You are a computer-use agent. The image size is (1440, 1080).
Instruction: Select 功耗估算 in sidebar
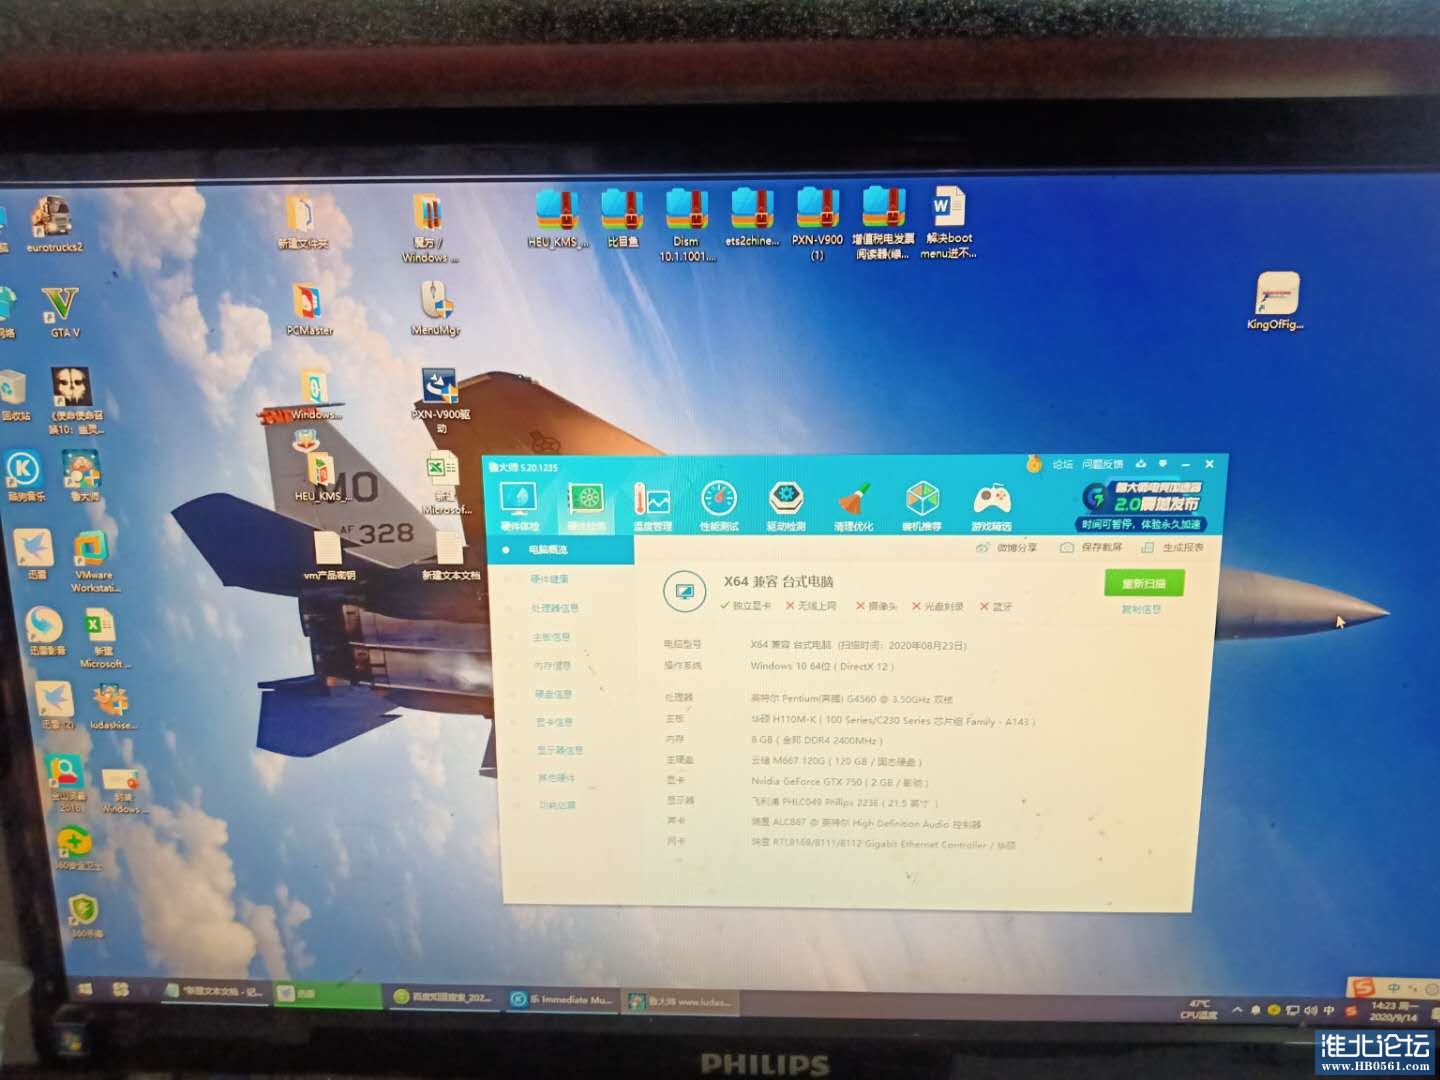coord(558,805)
